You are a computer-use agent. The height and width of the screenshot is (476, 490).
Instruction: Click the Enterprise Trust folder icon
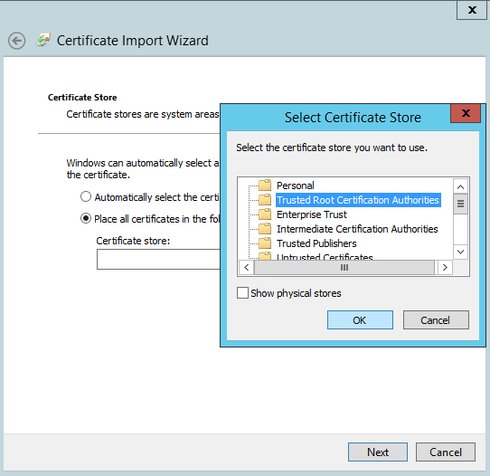(x=265, y=214)
